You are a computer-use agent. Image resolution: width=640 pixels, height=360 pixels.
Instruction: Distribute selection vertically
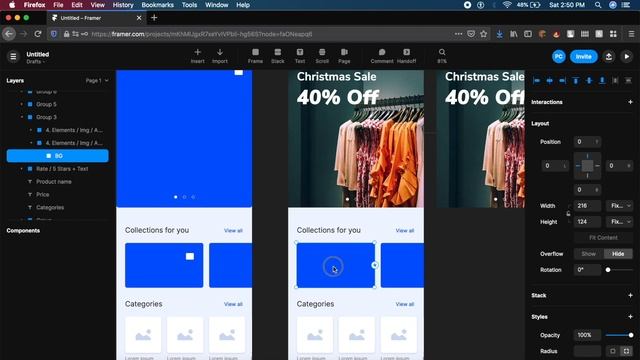(x=628, y=81)
